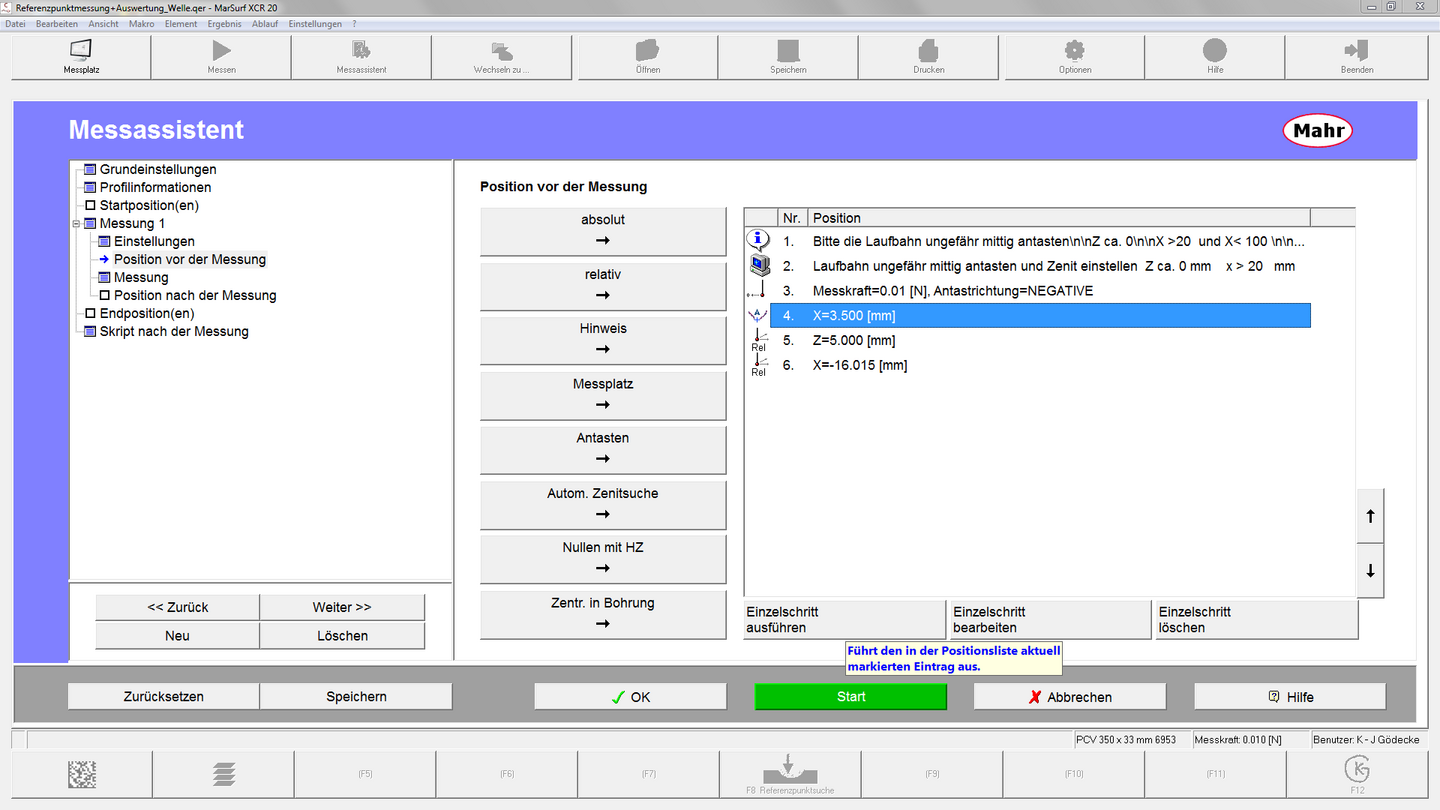Open the Makro menu
1440x810 pixels.
(141, 24)
